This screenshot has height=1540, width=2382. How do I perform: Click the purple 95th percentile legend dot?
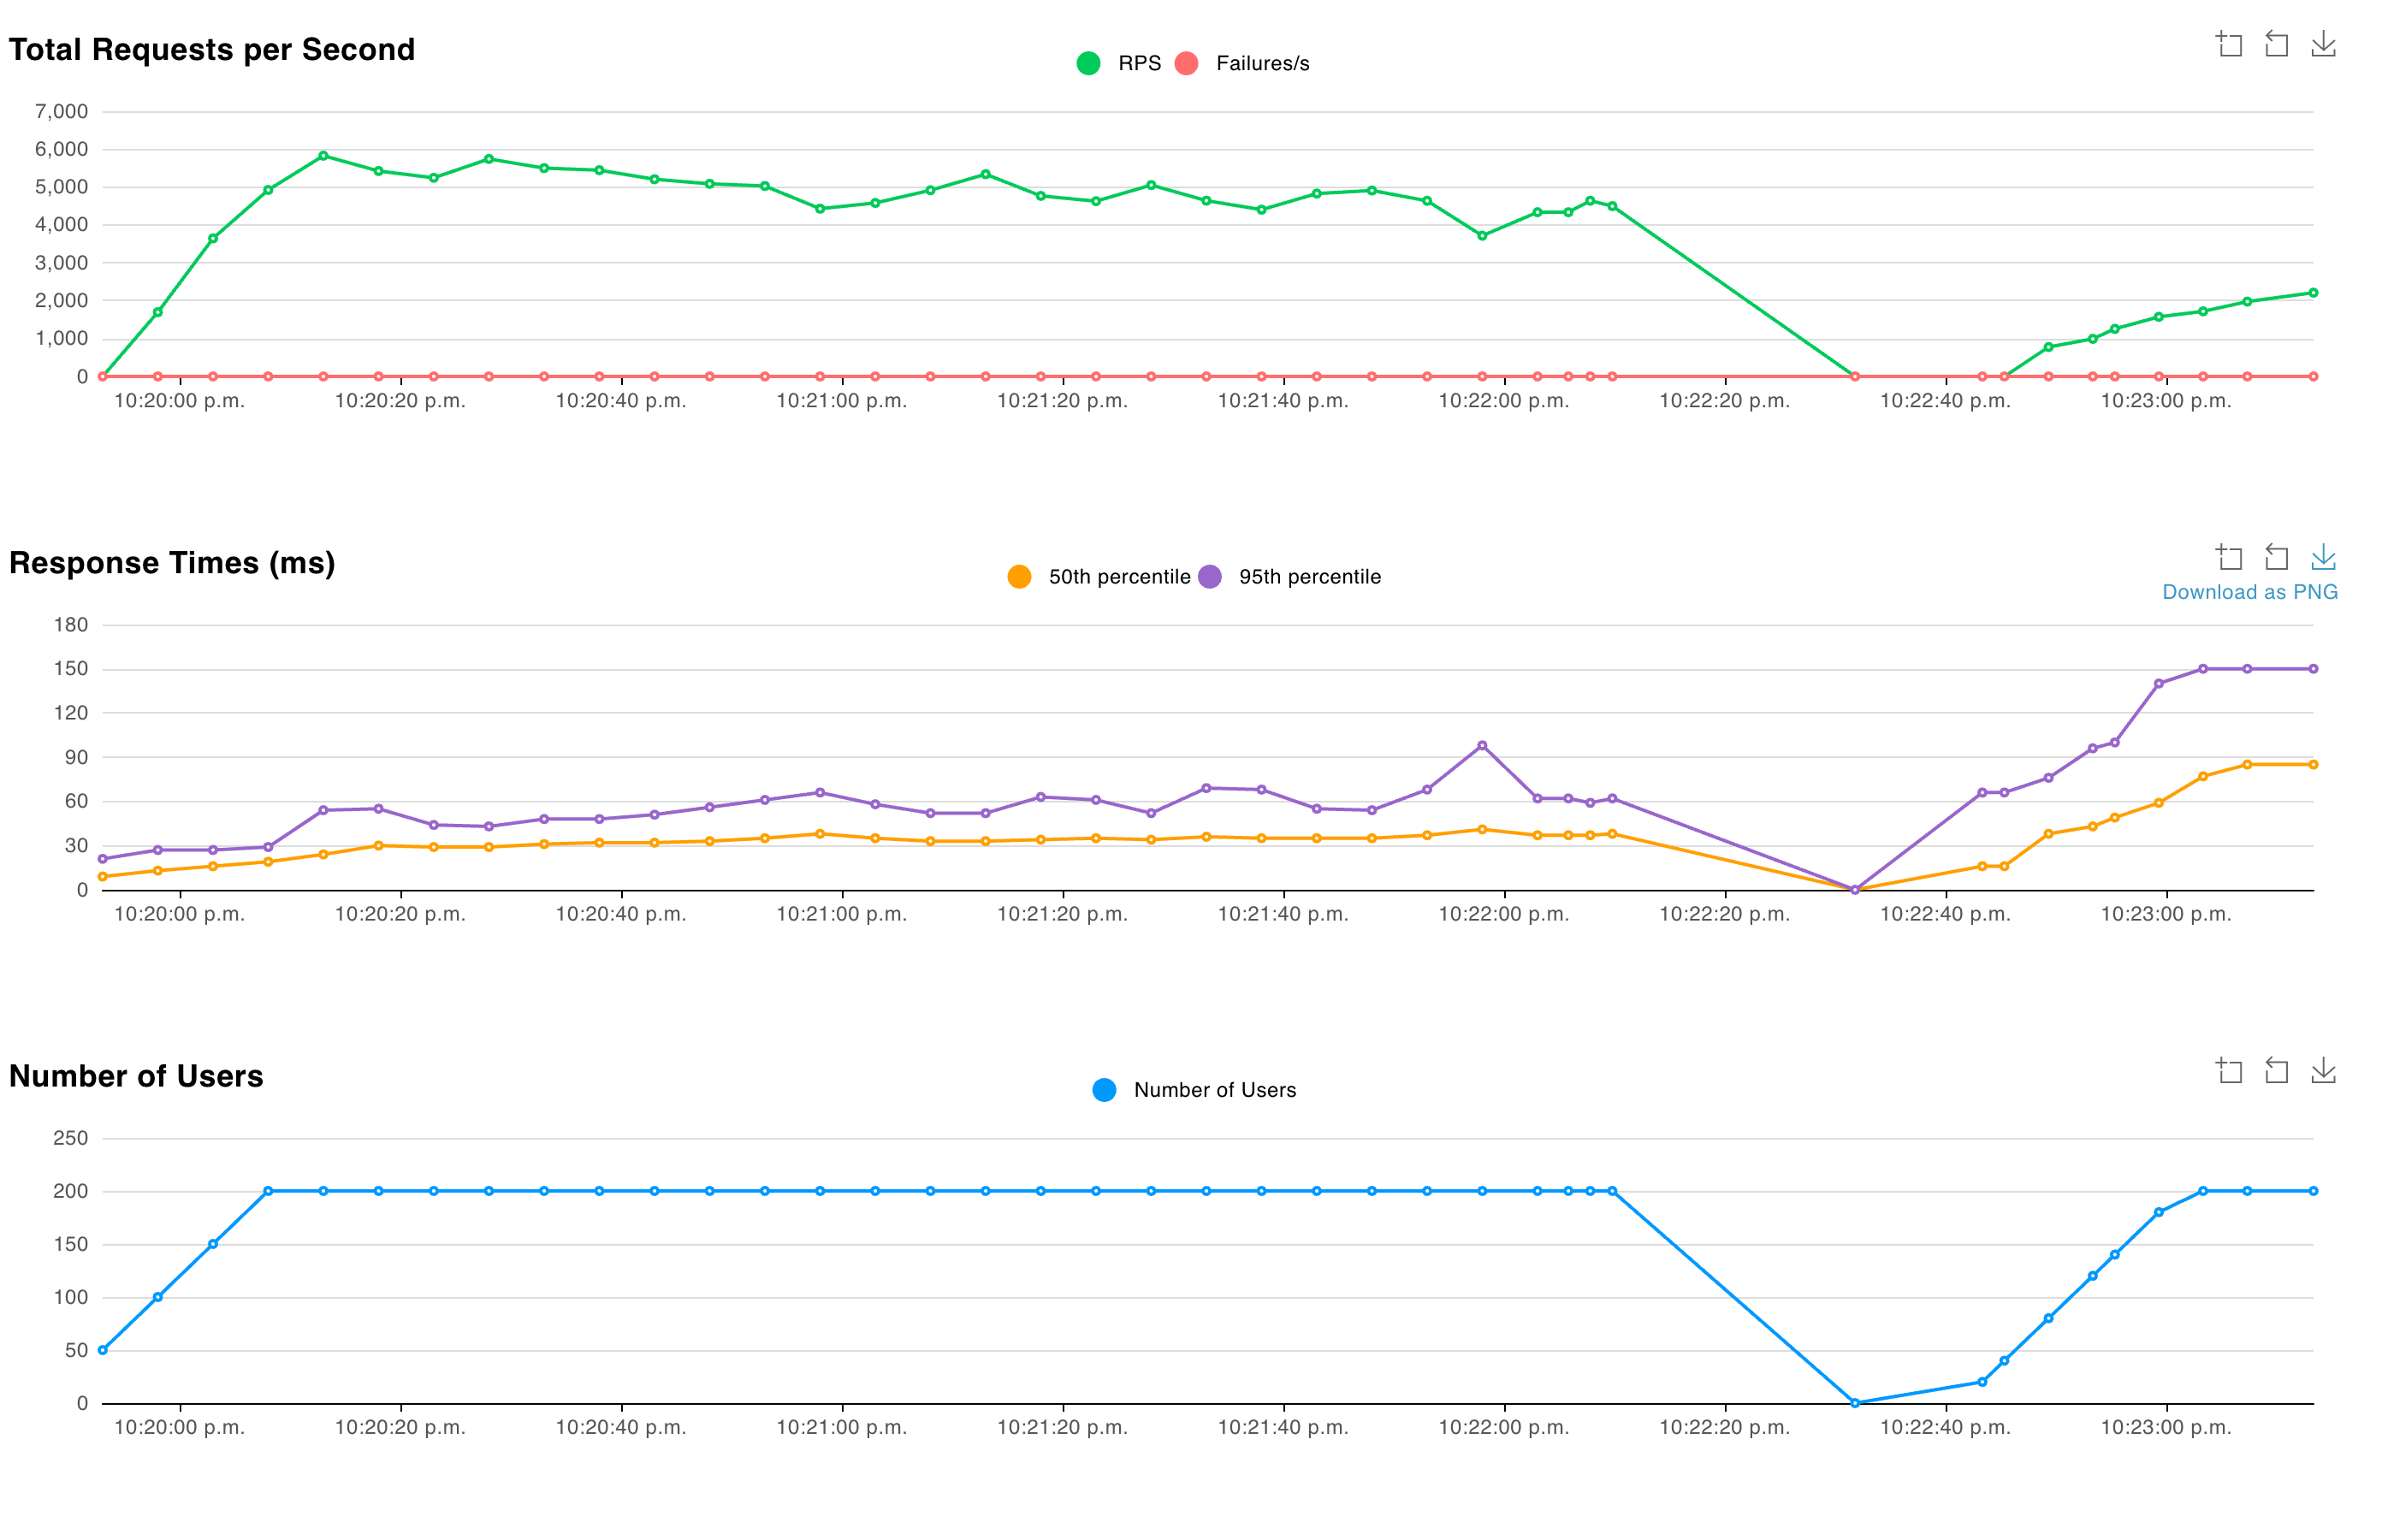coord(1209,577)
